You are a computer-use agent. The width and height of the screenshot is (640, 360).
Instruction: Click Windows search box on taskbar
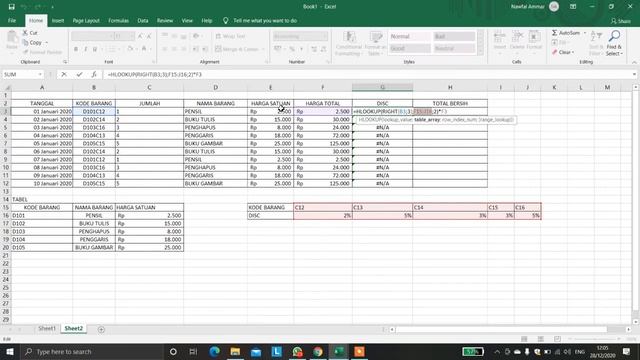[x=93, y=351]
